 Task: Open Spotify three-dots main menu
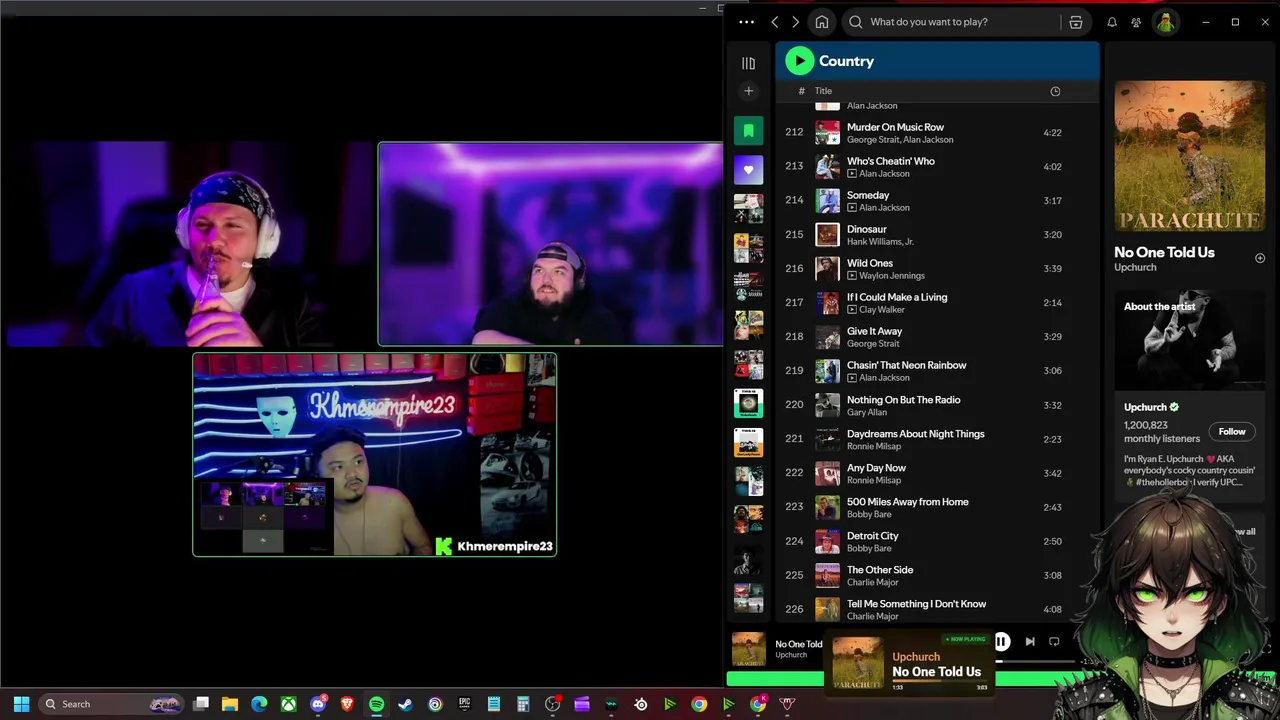pyautogui.click(x=746, y=22)
